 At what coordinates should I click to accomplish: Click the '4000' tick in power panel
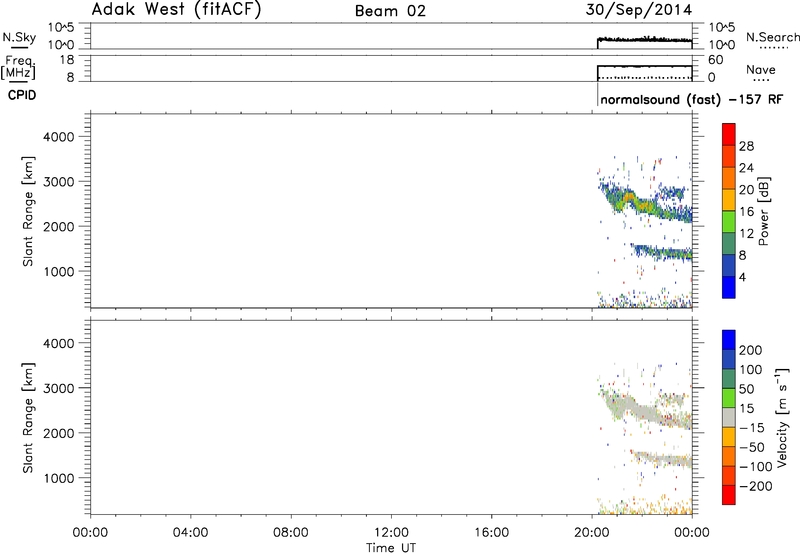59,137
